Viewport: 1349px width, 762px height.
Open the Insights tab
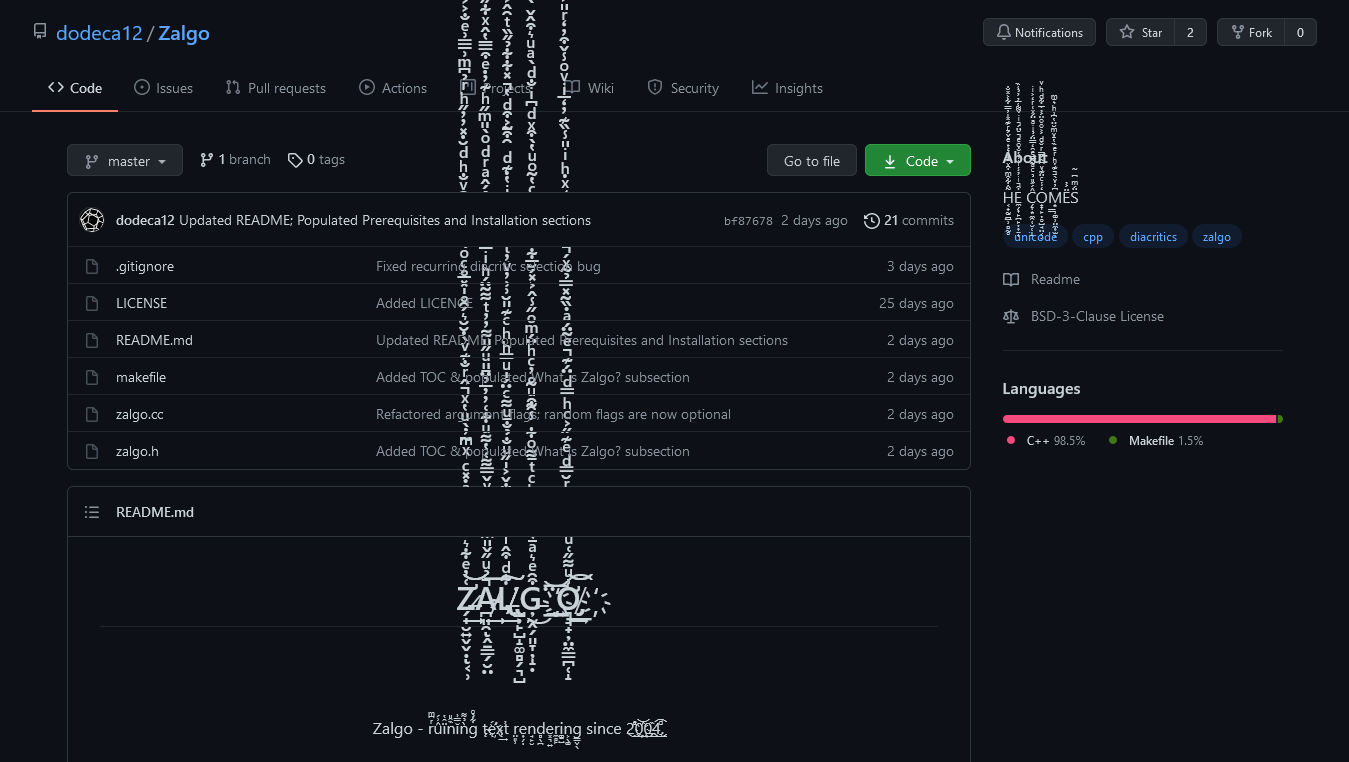[787, 88]
